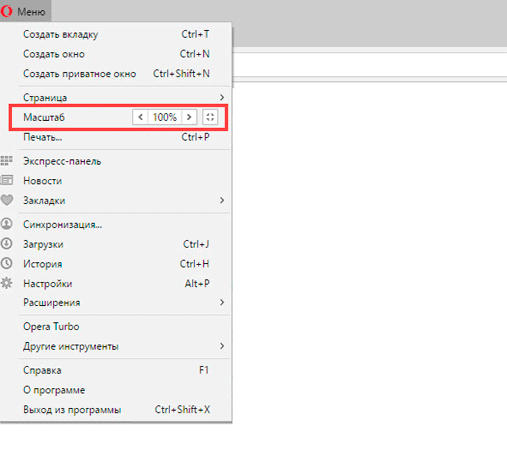Click the Экспресс-панель grid icon
The width and height of the screenshot is (507, 450).
pos(6,161)
